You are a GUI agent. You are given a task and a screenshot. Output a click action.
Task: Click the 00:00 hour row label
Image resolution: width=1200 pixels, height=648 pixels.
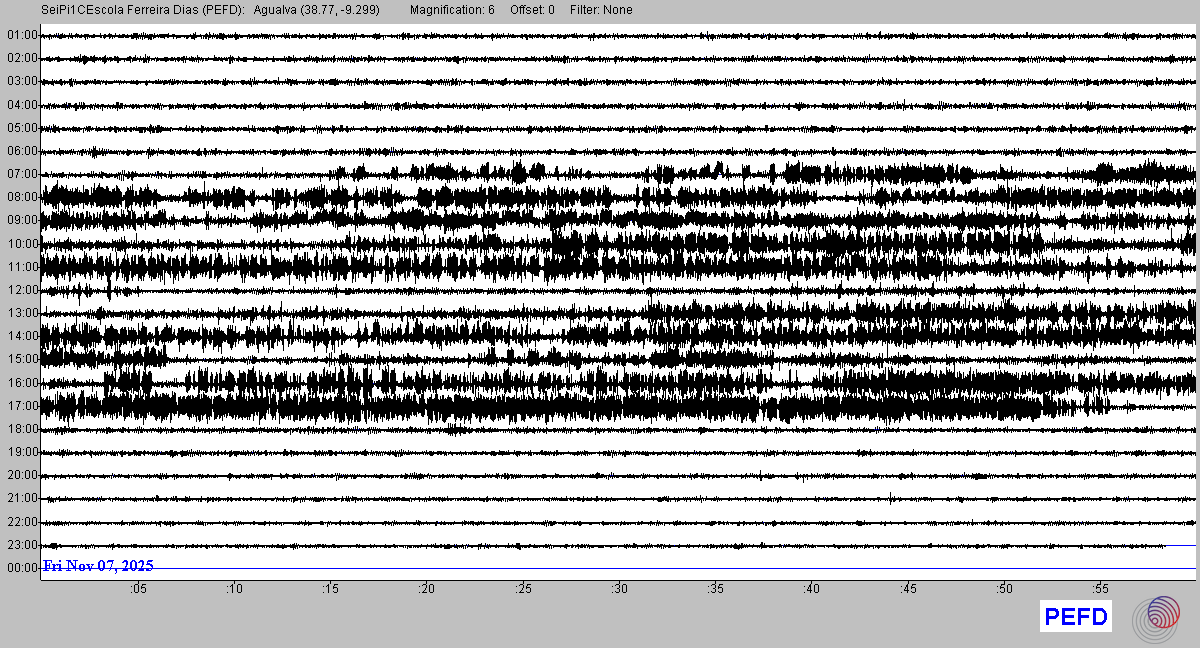tap(21, 568)
